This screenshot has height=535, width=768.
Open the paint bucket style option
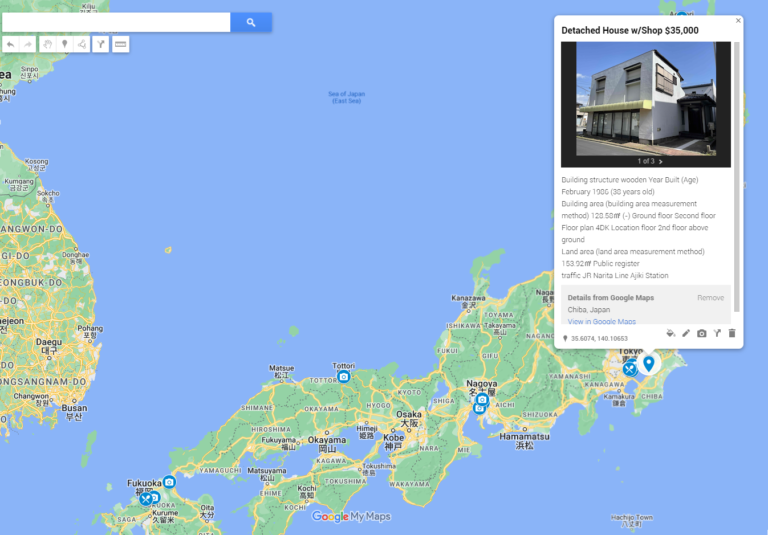point(670,333)
